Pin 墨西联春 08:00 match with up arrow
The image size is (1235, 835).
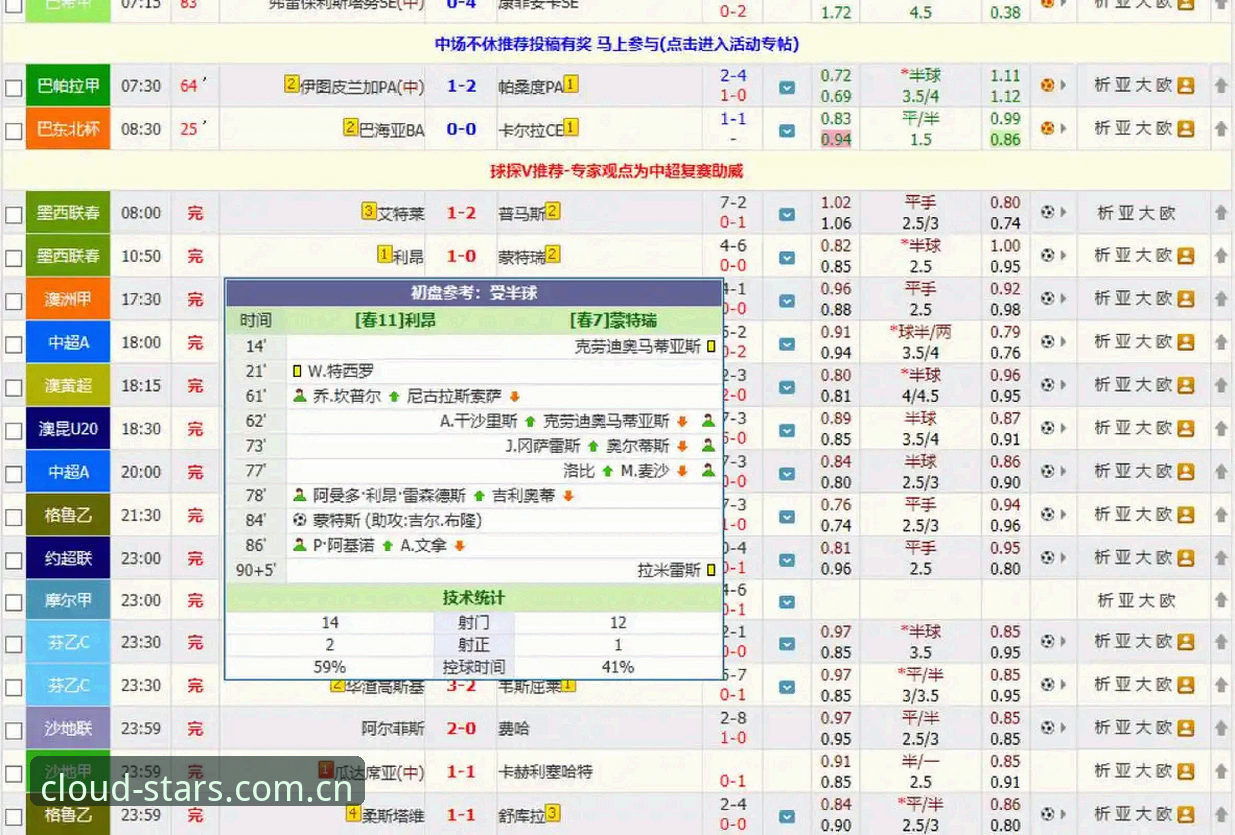point(1221,213)
